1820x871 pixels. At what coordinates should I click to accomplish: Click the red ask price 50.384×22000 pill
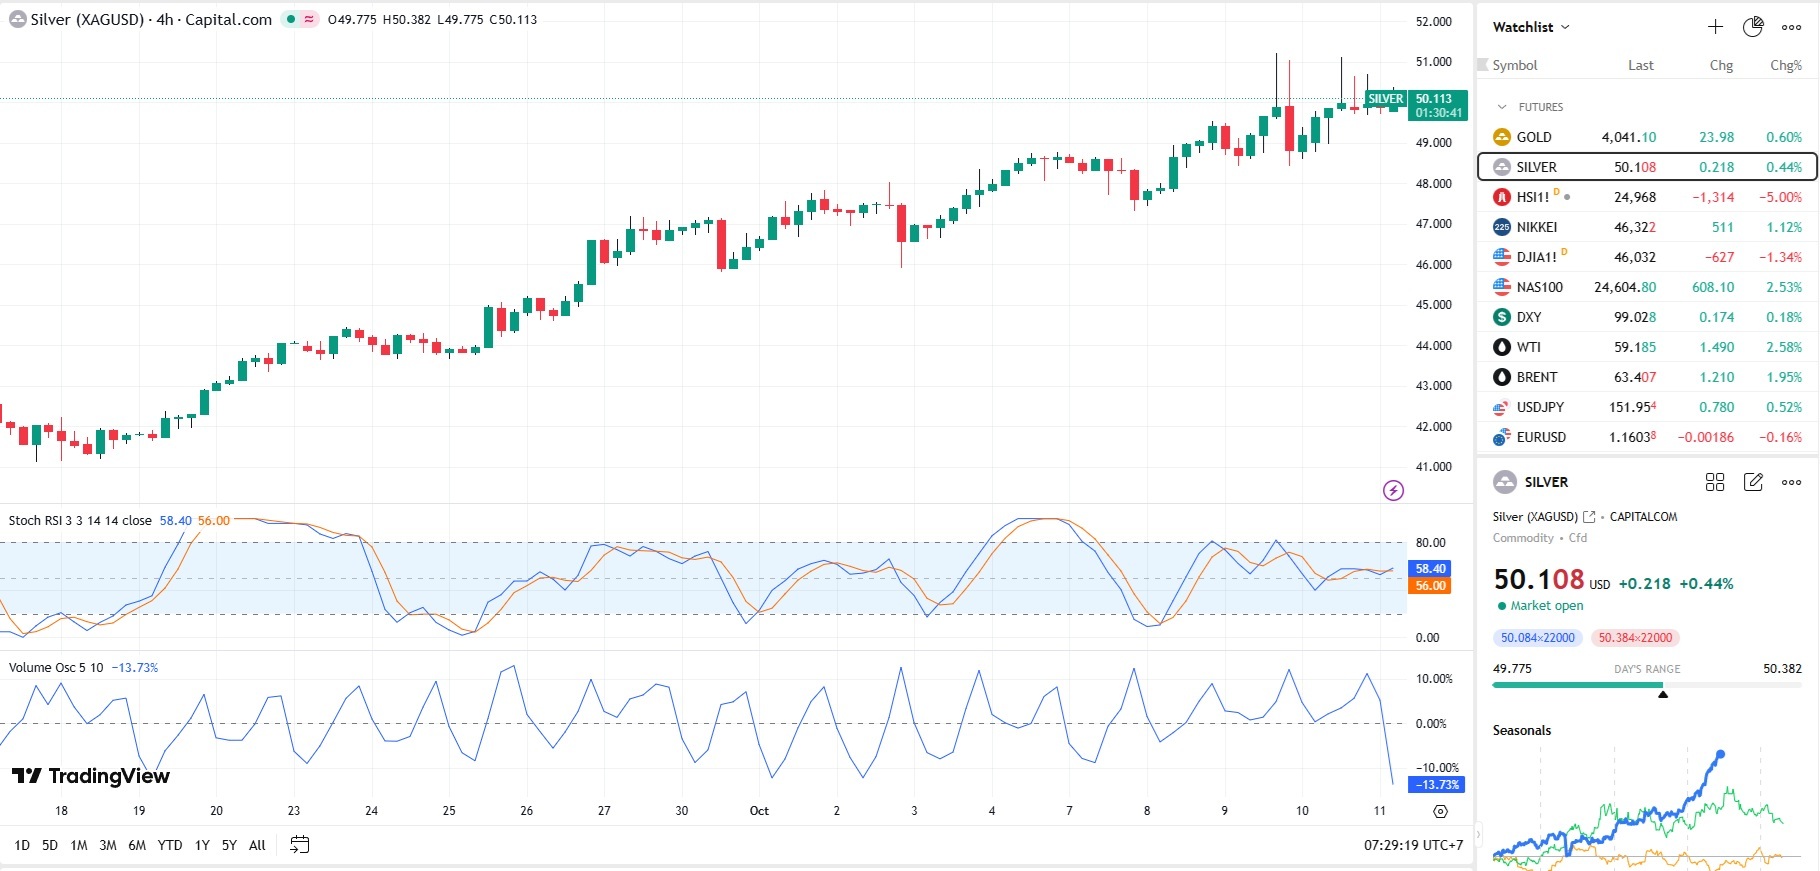[x=1635, y=638]
